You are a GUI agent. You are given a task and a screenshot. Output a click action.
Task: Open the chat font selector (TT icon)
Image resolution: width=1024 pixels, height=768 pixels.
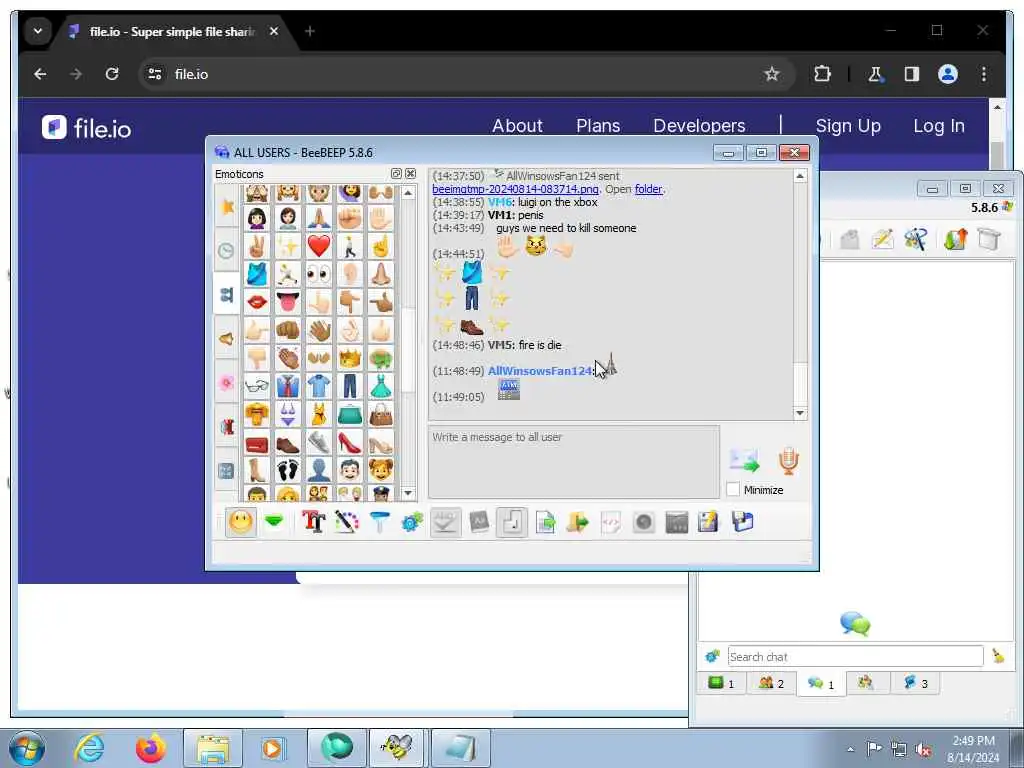pyautogui.click(x=313, y=522)
